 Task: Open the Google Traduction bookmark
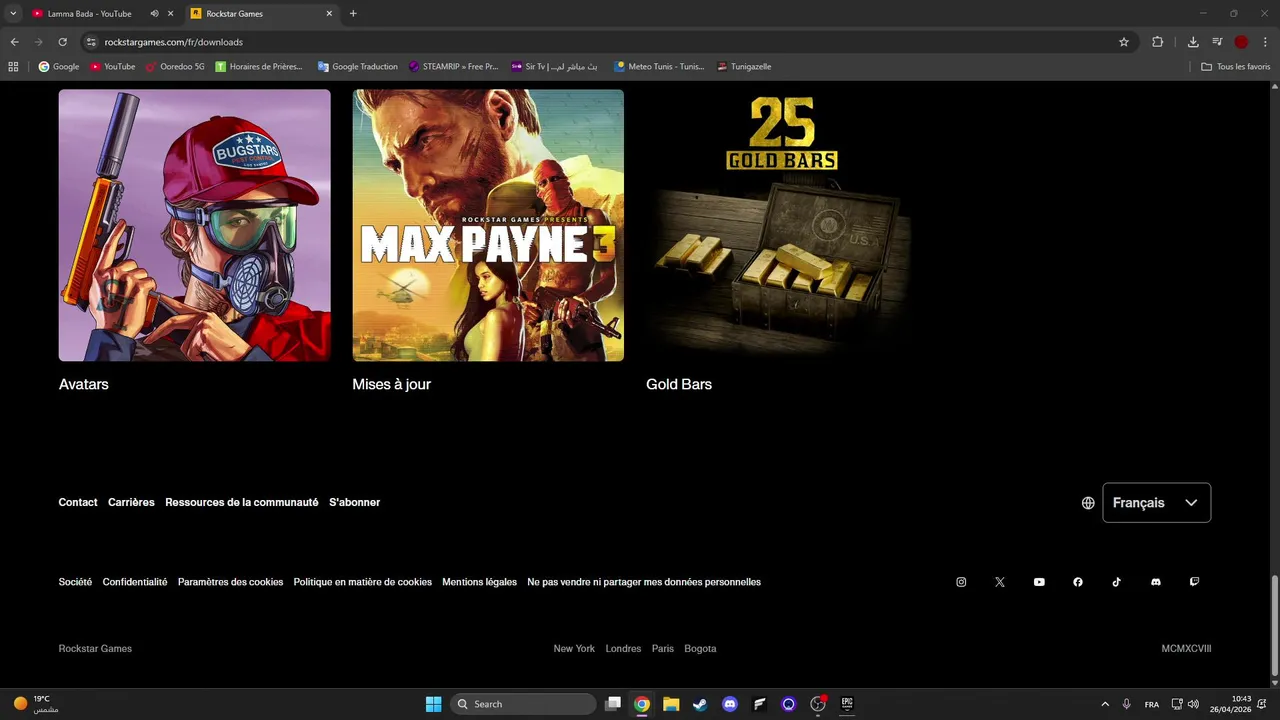coord(357,67)
